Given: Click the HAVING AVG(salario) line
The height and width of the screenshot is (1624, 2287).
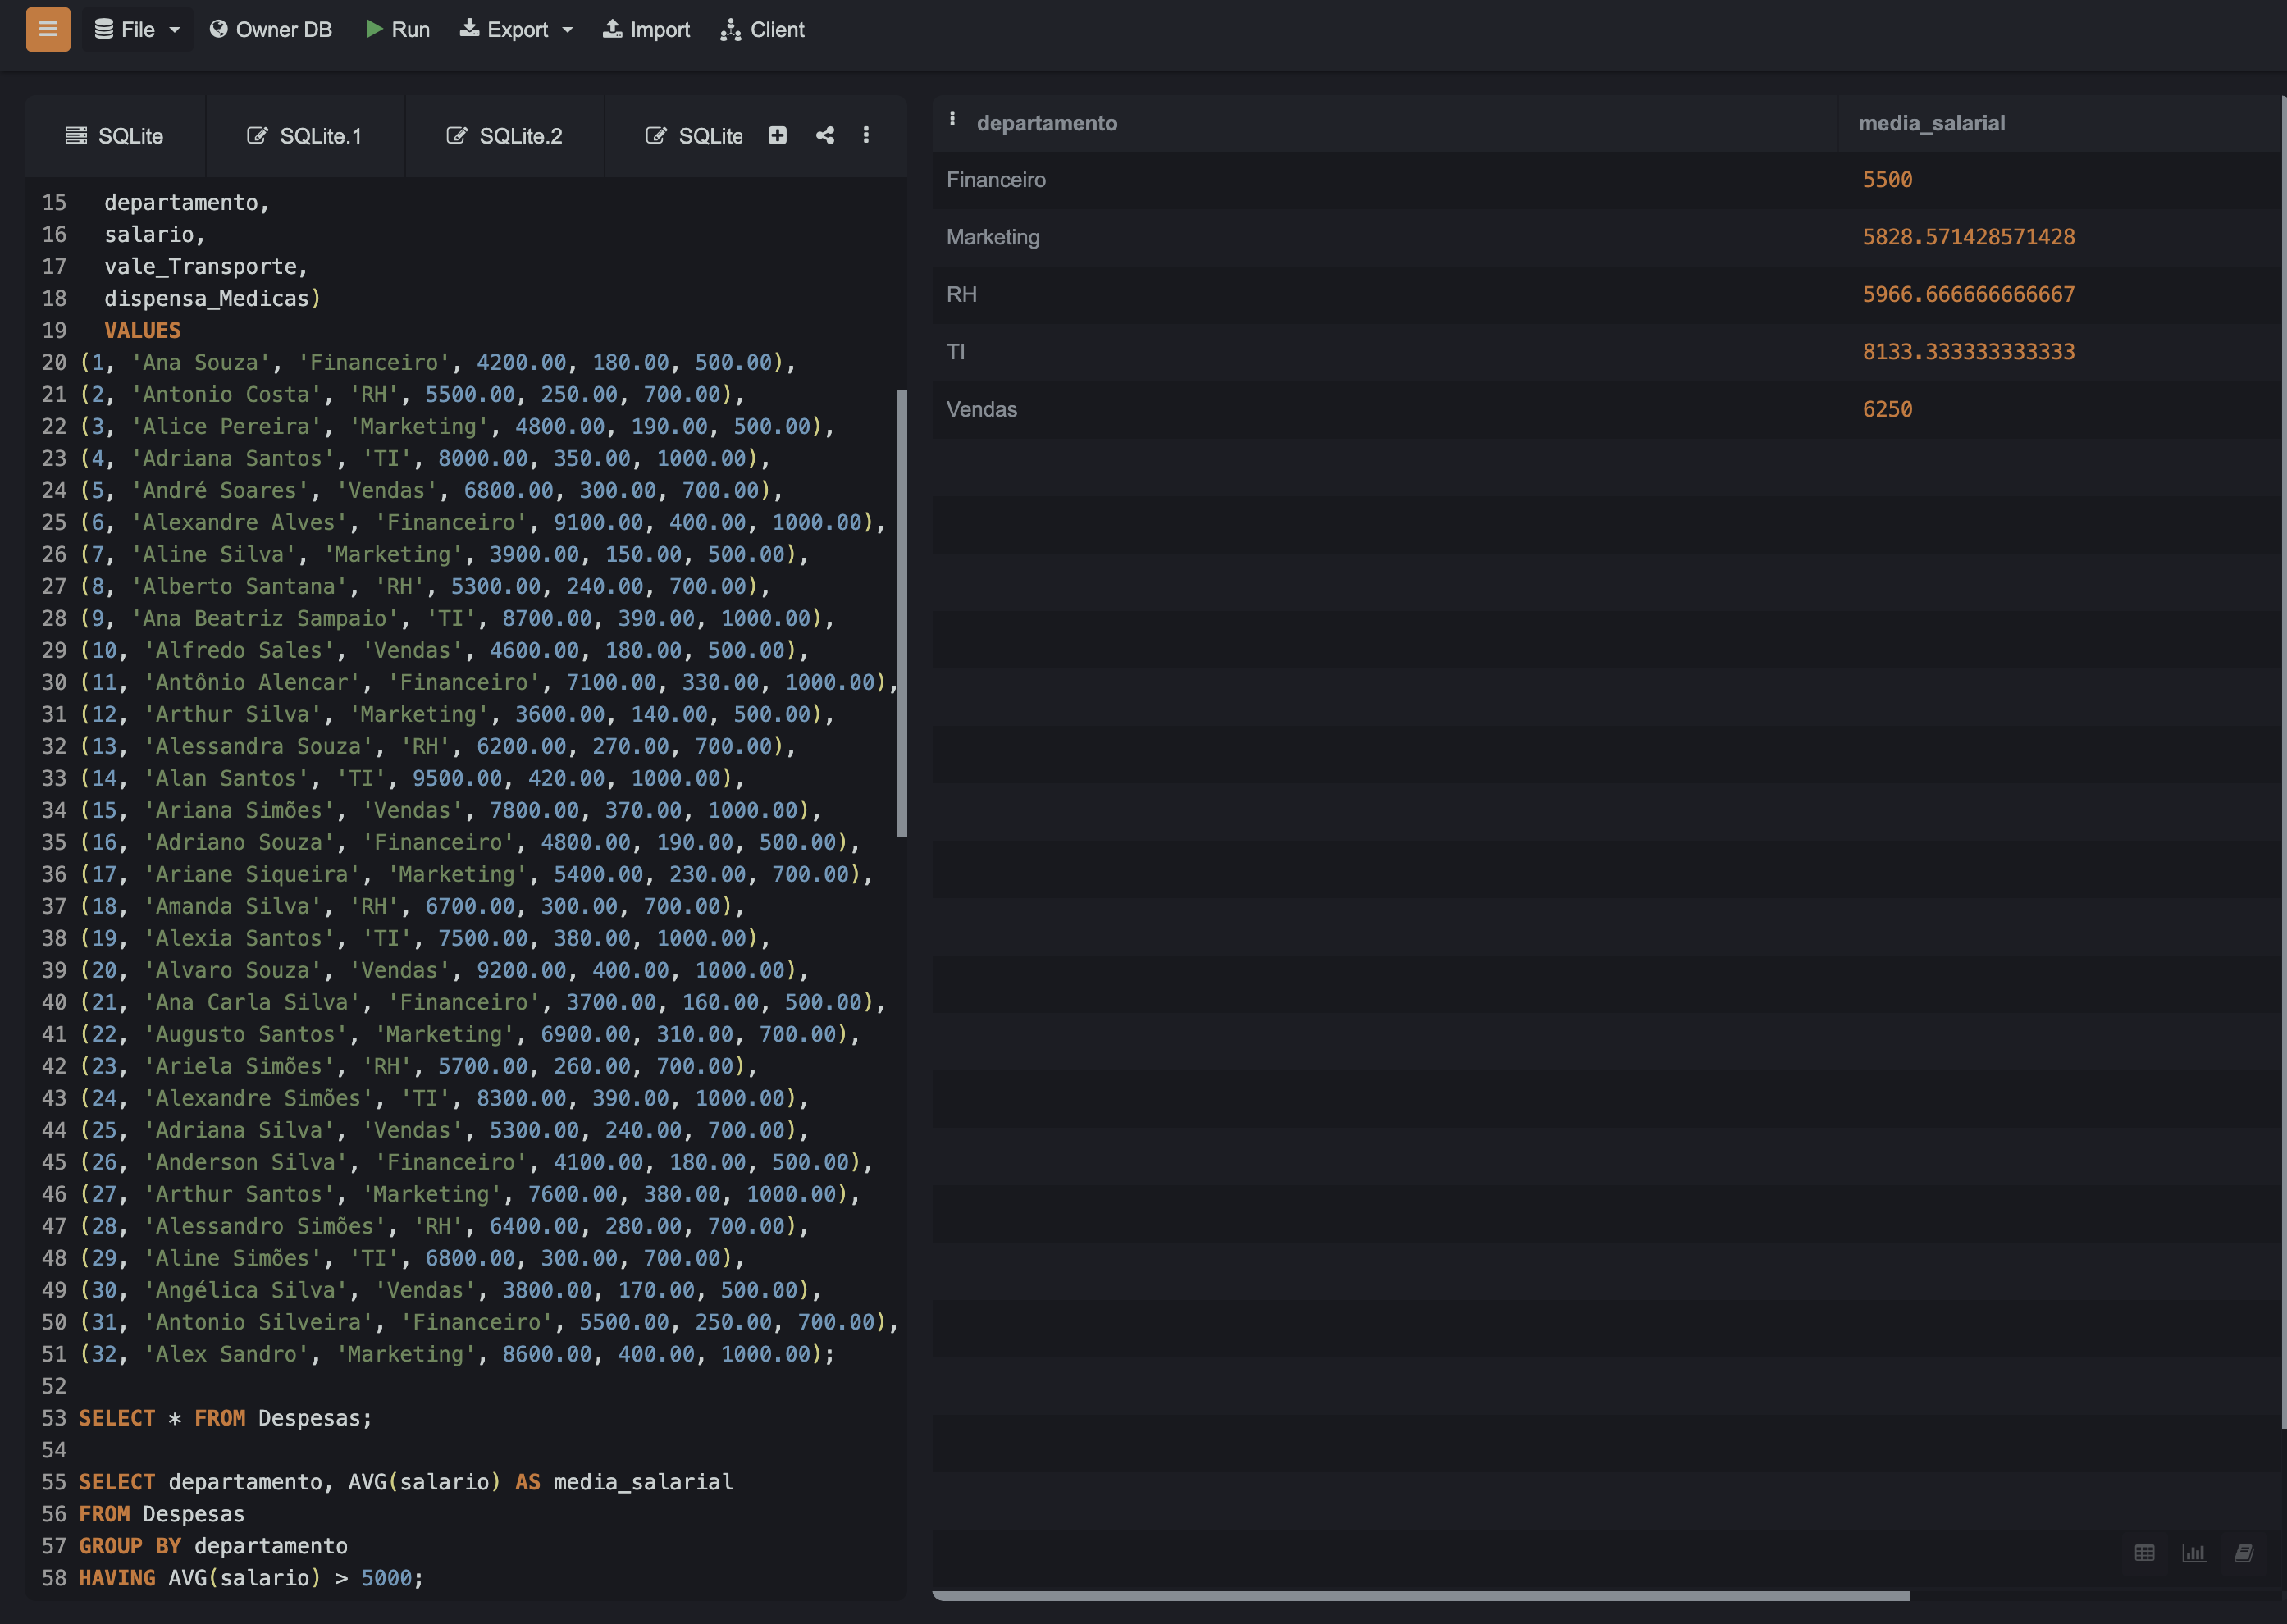Looking at the screenshot, I should [x=251, y=1578].
